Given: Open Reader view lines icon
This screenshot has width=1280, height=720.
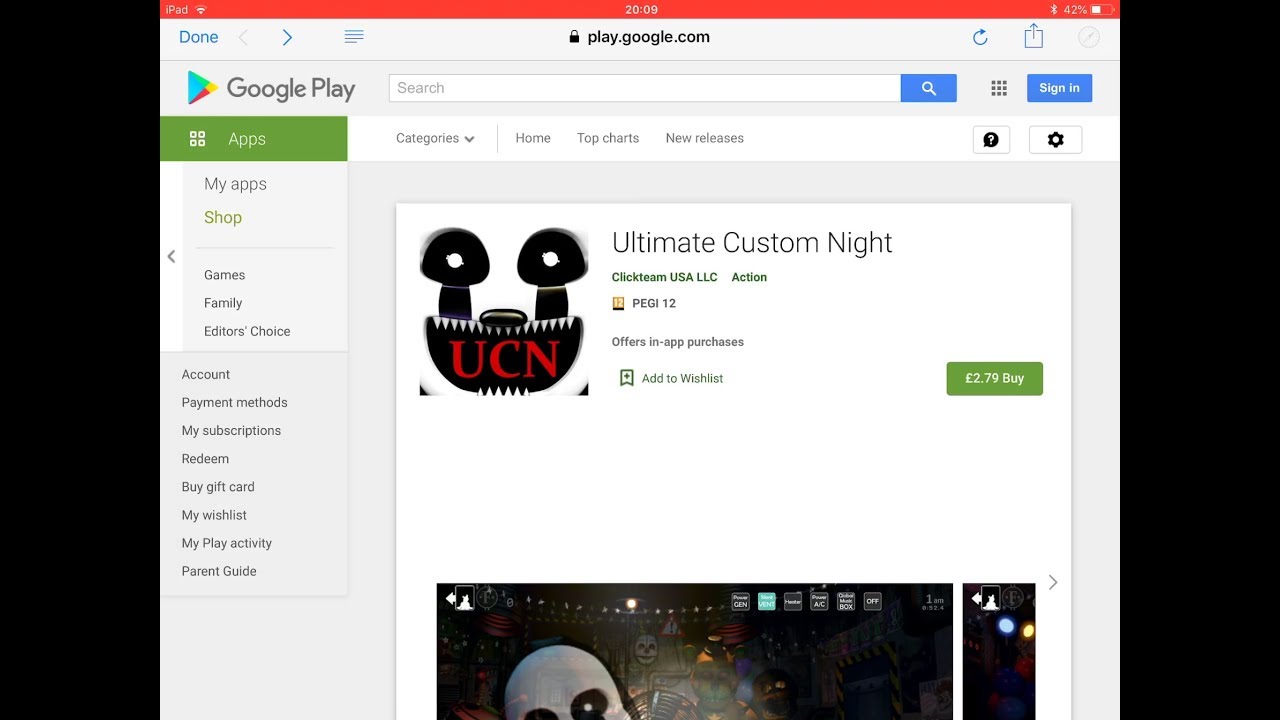Looking at the screenshot, I should tap(353, 37).
